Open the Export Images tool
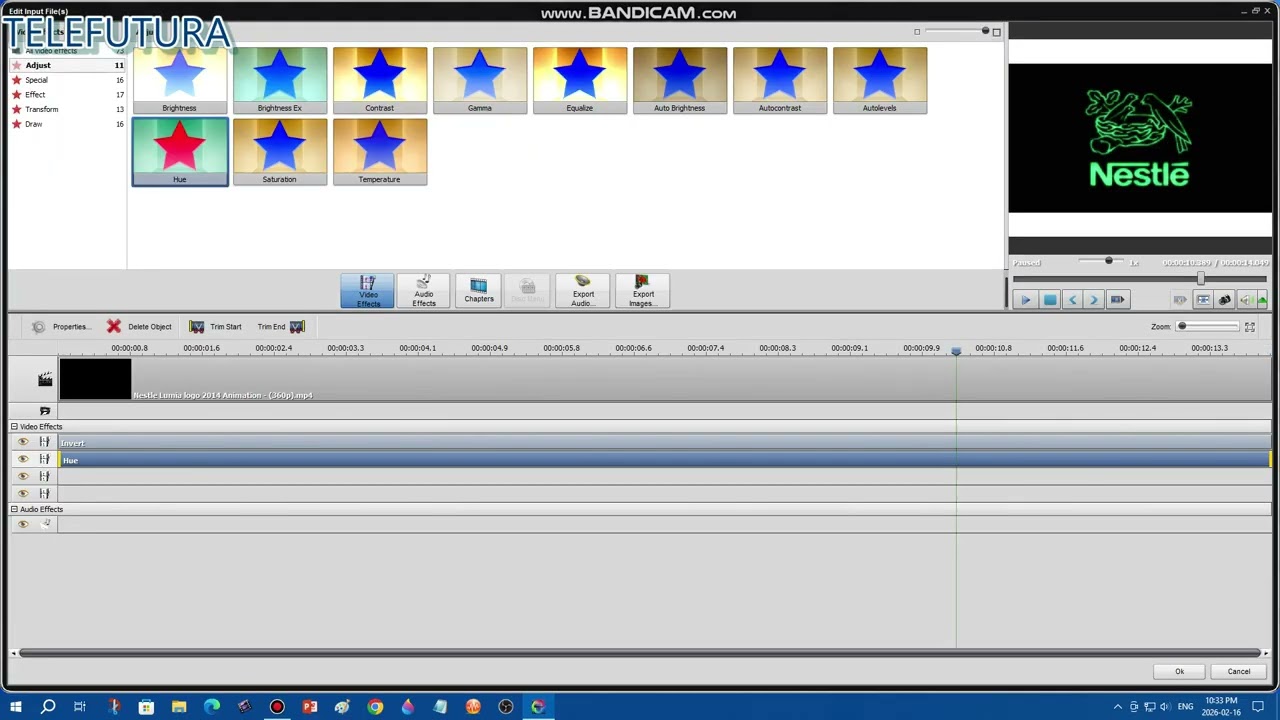1280x720 pixels. coord(642,291)
